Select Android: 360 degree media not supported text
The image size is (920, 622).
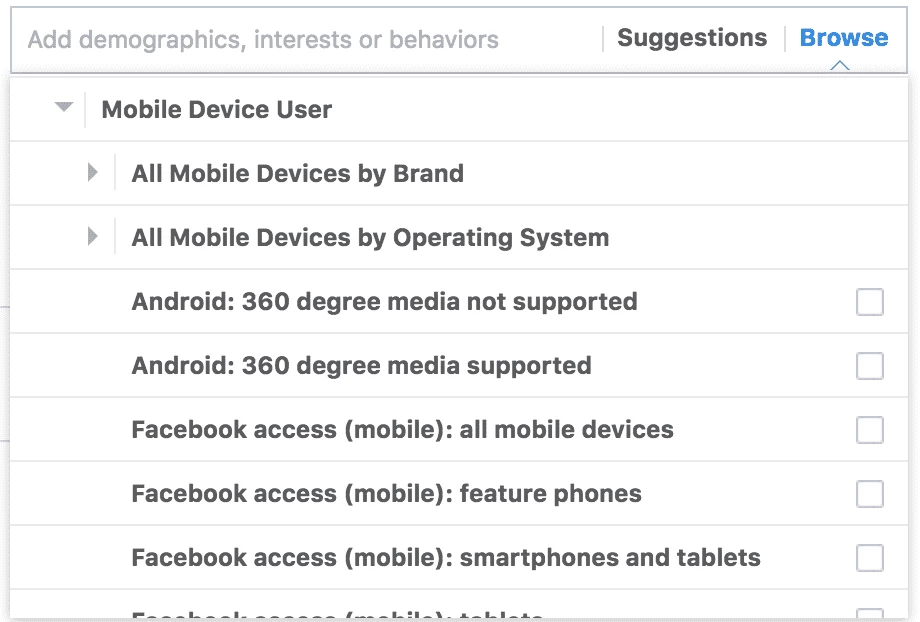coord(384,302)
